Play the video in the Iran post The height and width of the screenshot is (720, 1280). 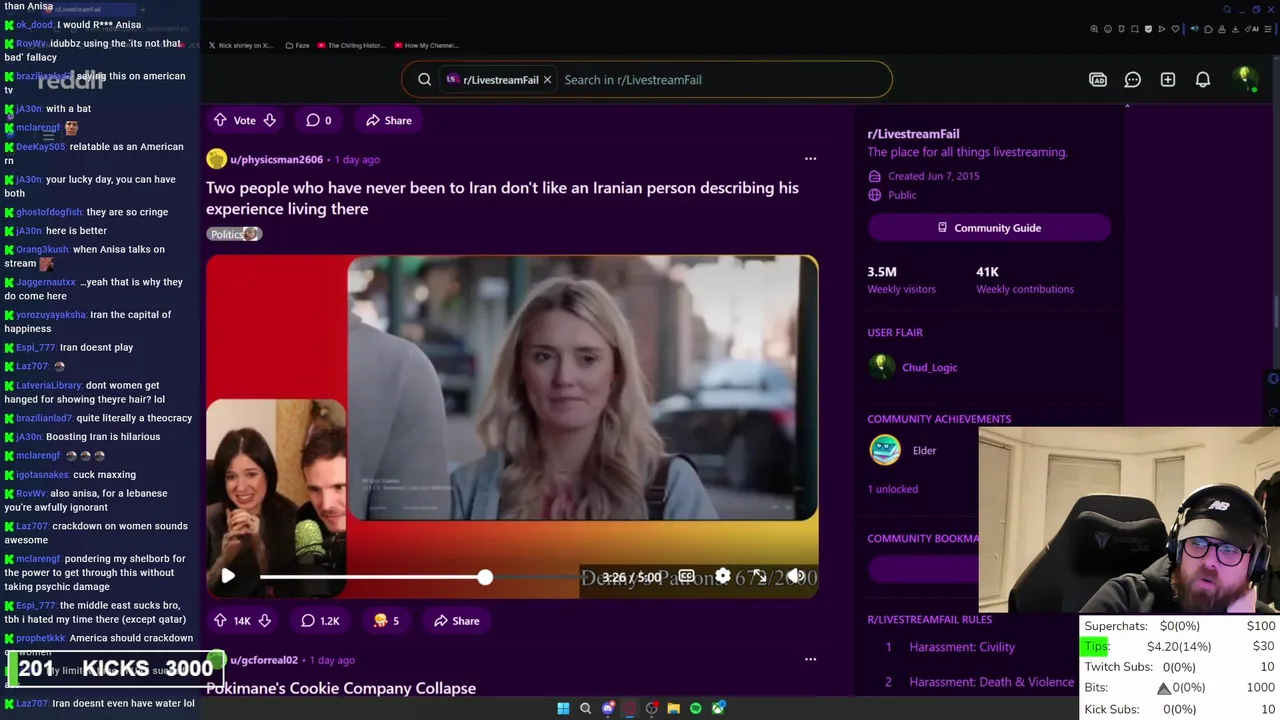click(228, 576)
